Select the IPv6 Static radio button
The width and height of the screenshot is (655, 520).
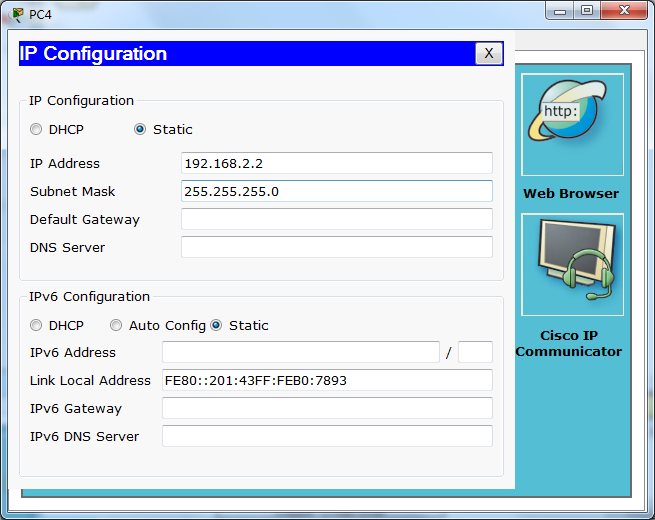pos(216,325)
